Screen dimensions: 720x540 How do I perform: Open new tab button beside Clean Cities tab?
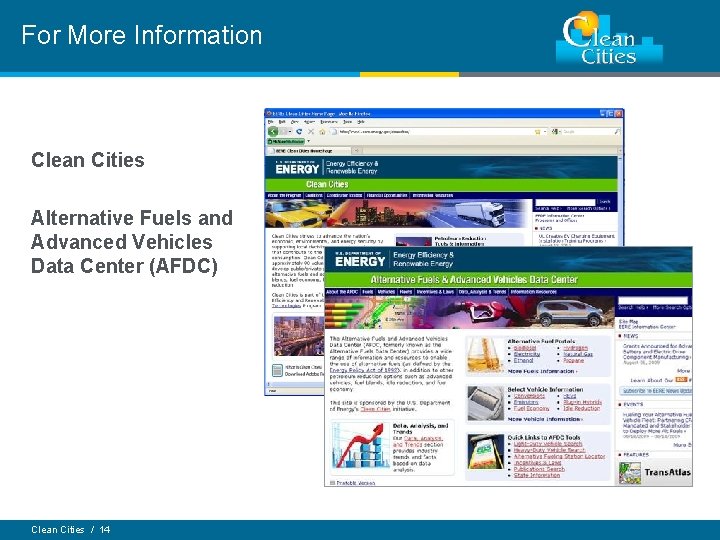356,151
